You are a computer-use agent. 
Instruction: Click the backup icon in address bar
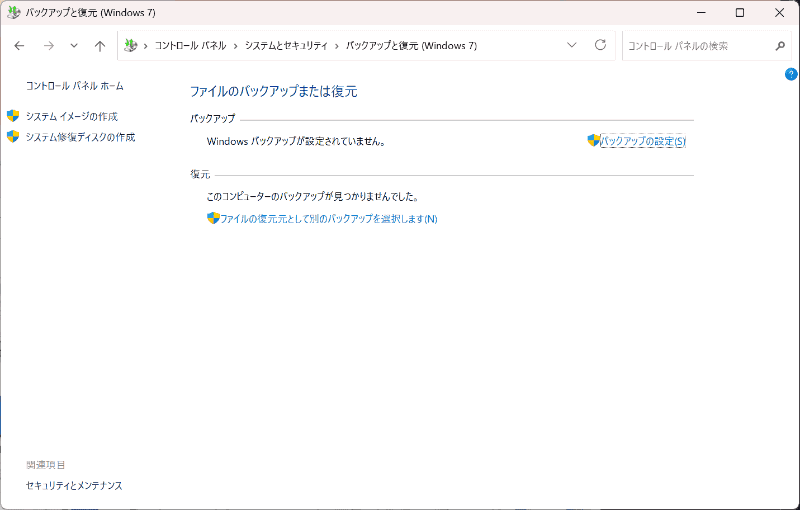coord(131,46)
